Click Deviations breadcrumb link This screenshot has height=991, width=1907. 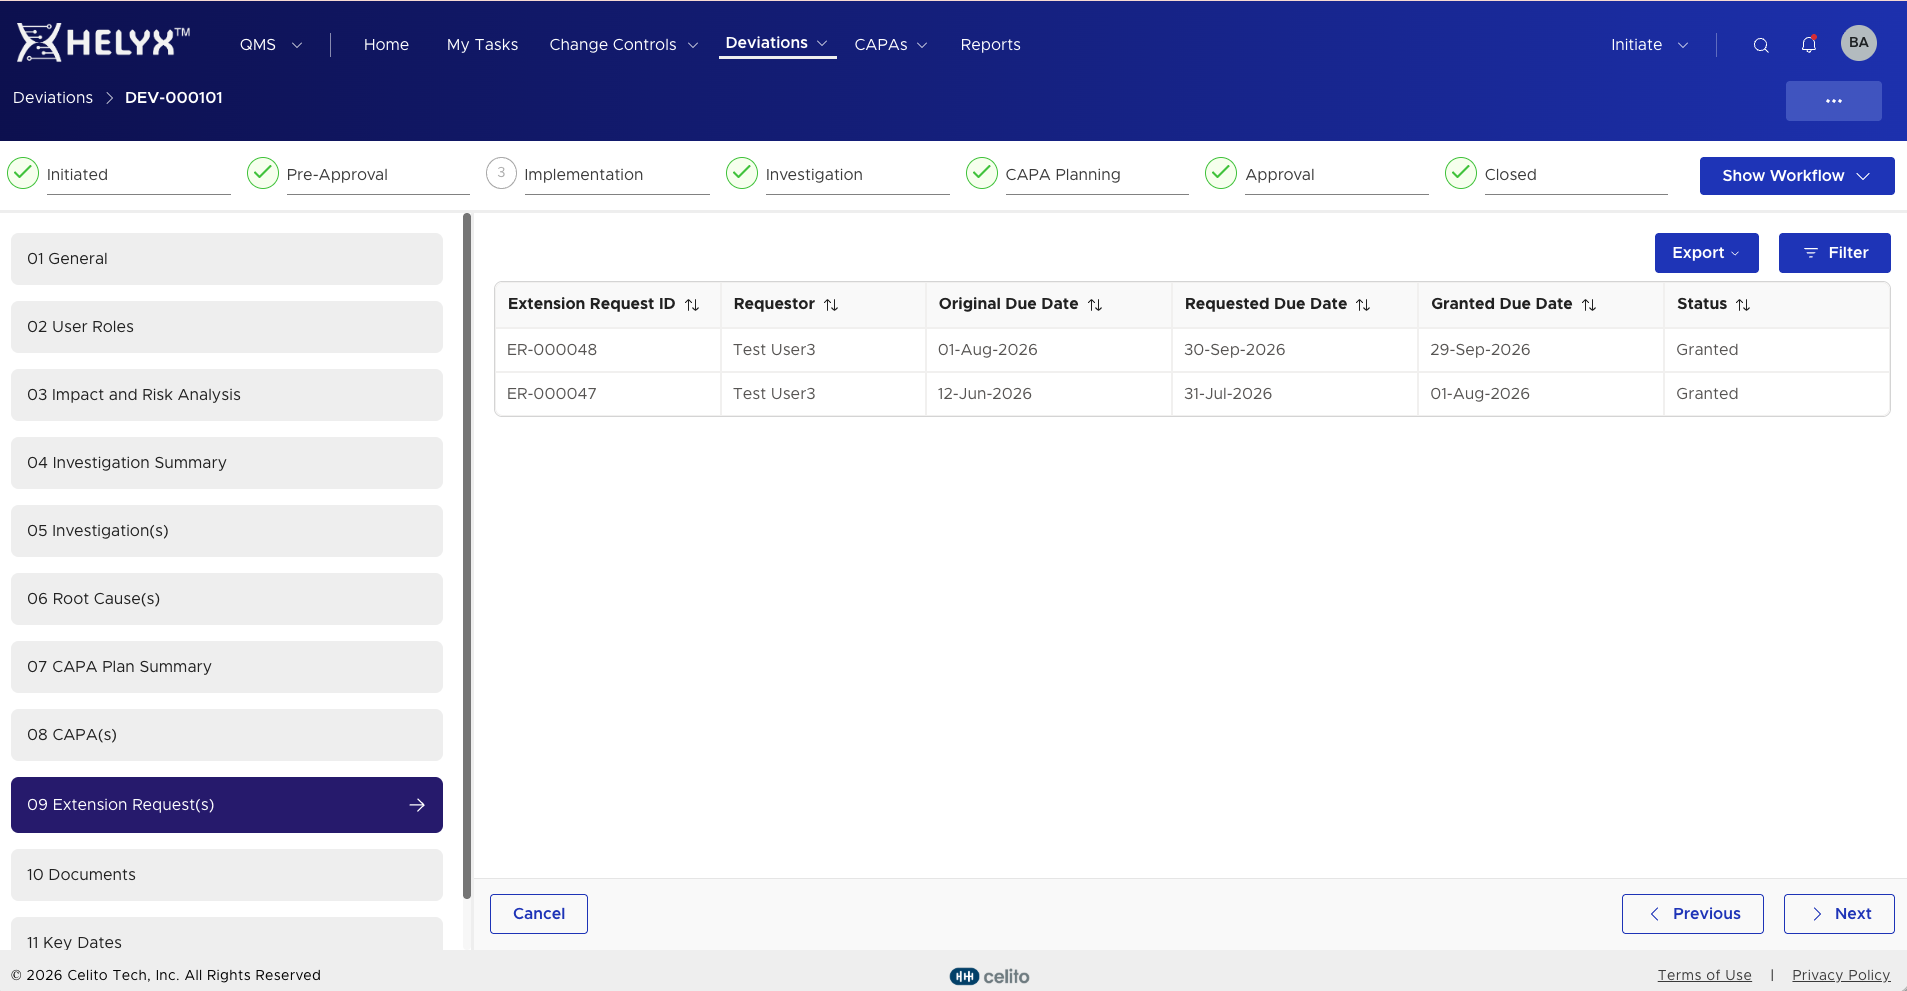53,98
